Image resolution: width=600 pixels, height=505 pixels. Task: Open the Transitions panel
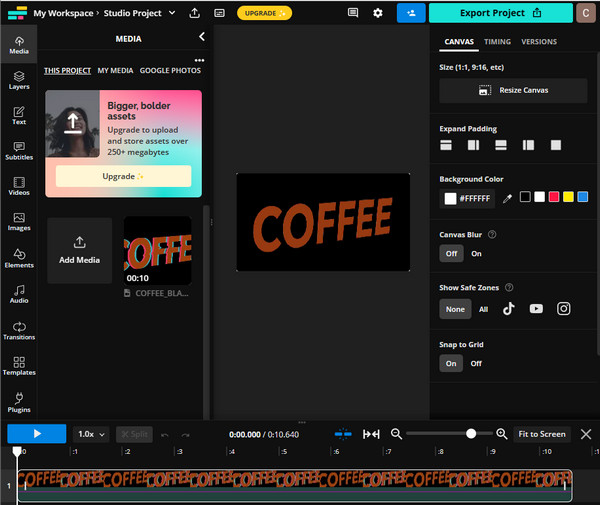19,331
